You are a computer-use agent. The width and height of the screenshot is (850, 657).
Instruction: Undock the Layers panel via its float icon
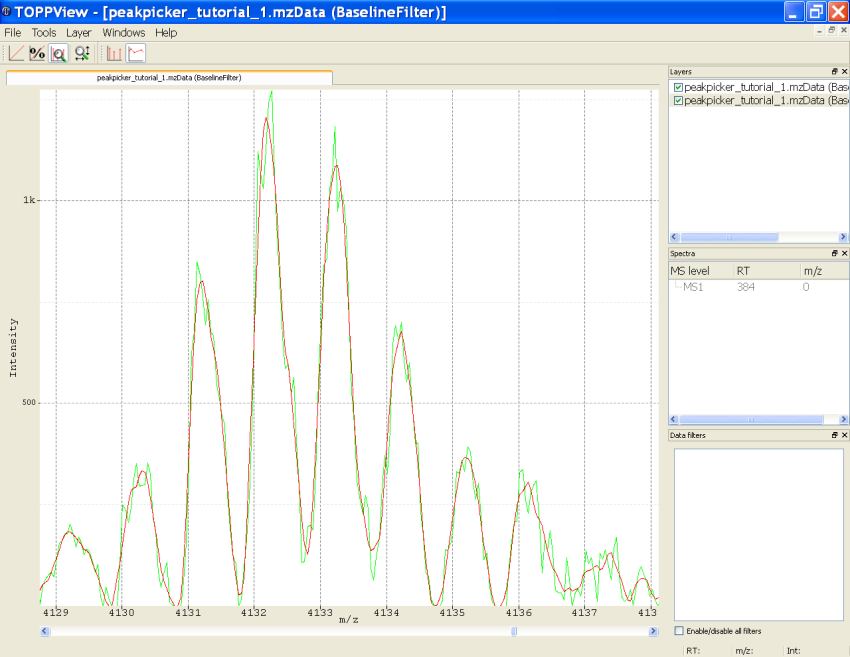pyautogui.click(x=834, y=71)
